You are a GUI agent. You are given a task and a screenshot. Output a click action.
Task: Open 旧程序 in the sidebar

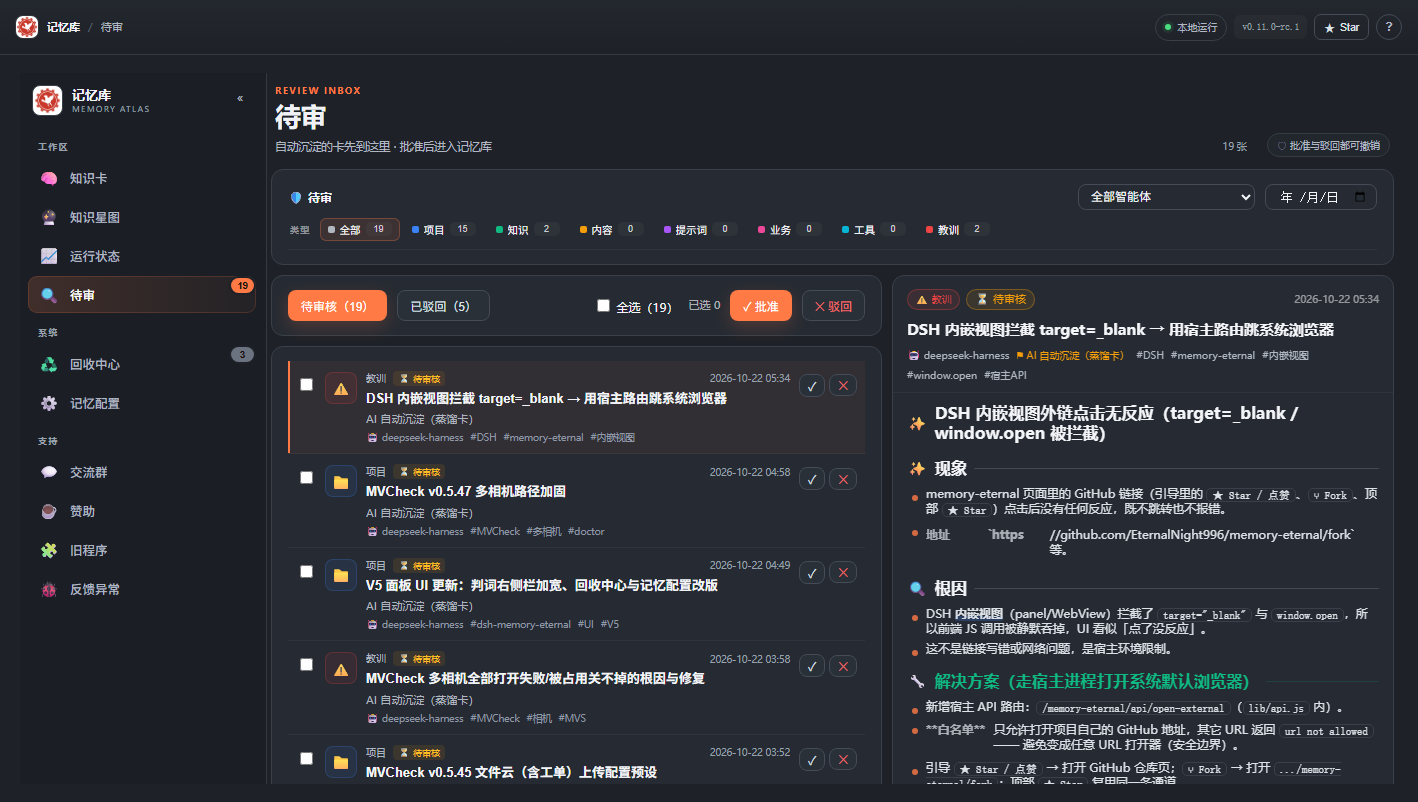pos(142,550)
